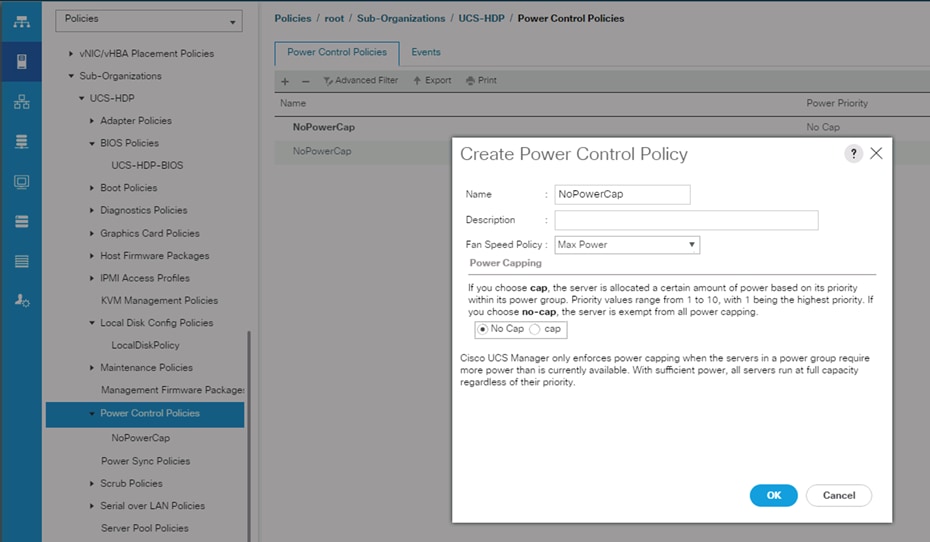Open the Admin user-gear icon in sidebar
This screenshot has height=542, width=930.
[x=22, y=301]
